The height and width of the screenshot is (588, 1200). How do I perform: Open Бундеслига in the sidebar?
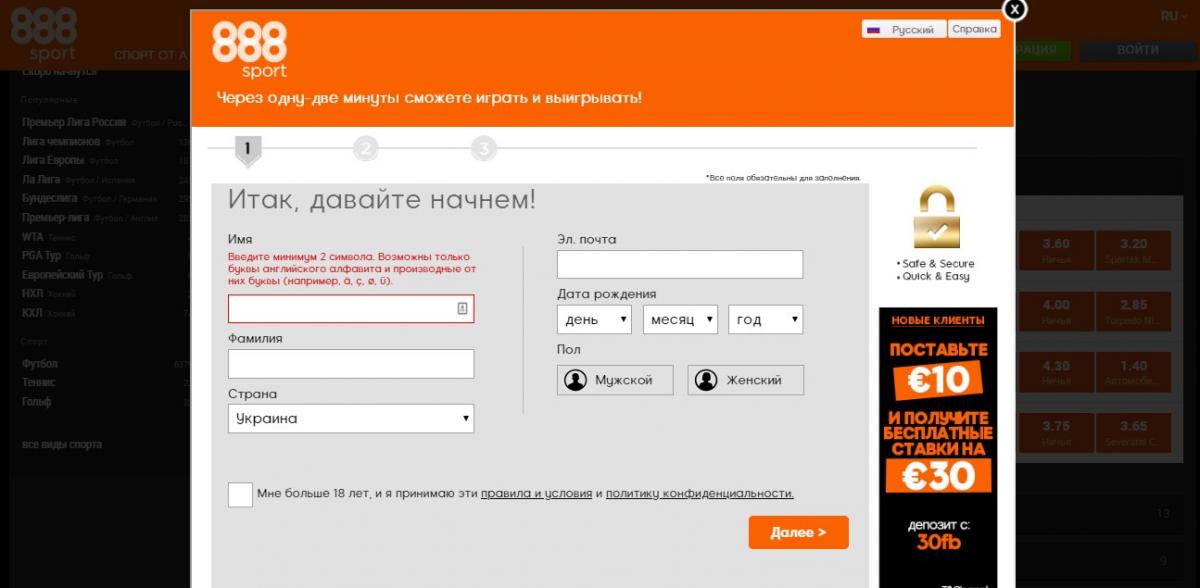click(x=52, y=198)
